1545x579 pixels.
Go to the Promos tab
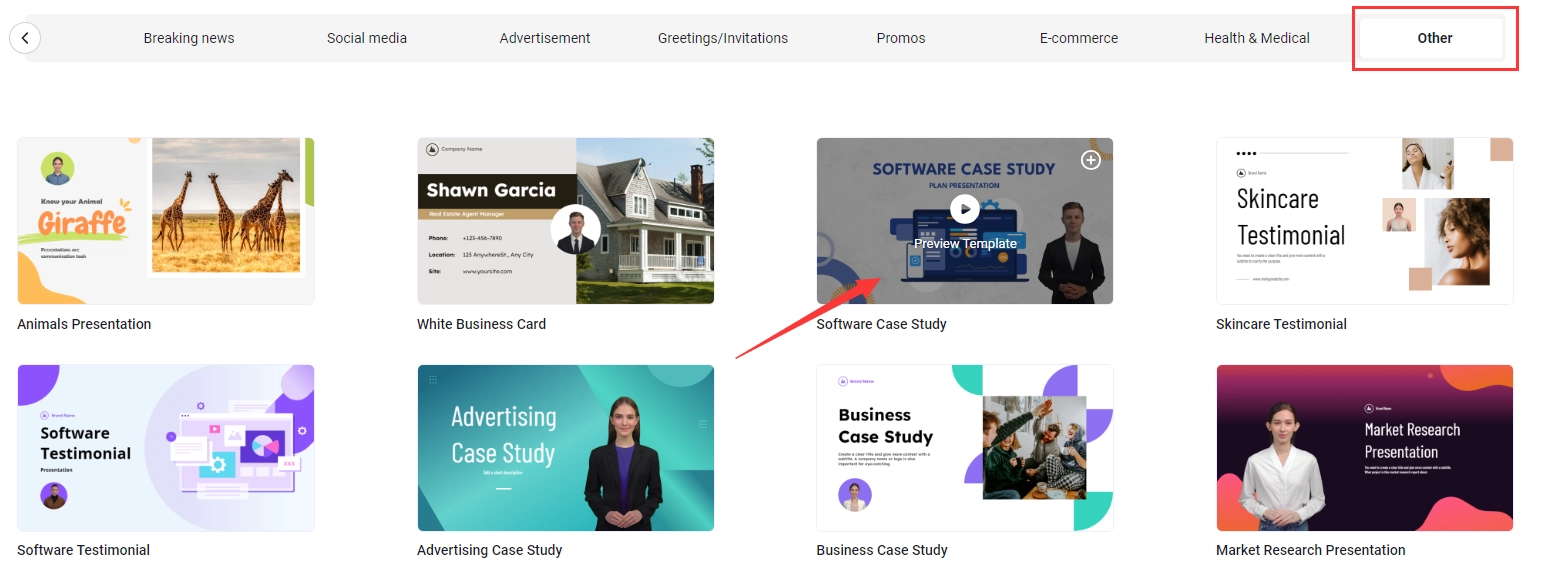(901, 38)
